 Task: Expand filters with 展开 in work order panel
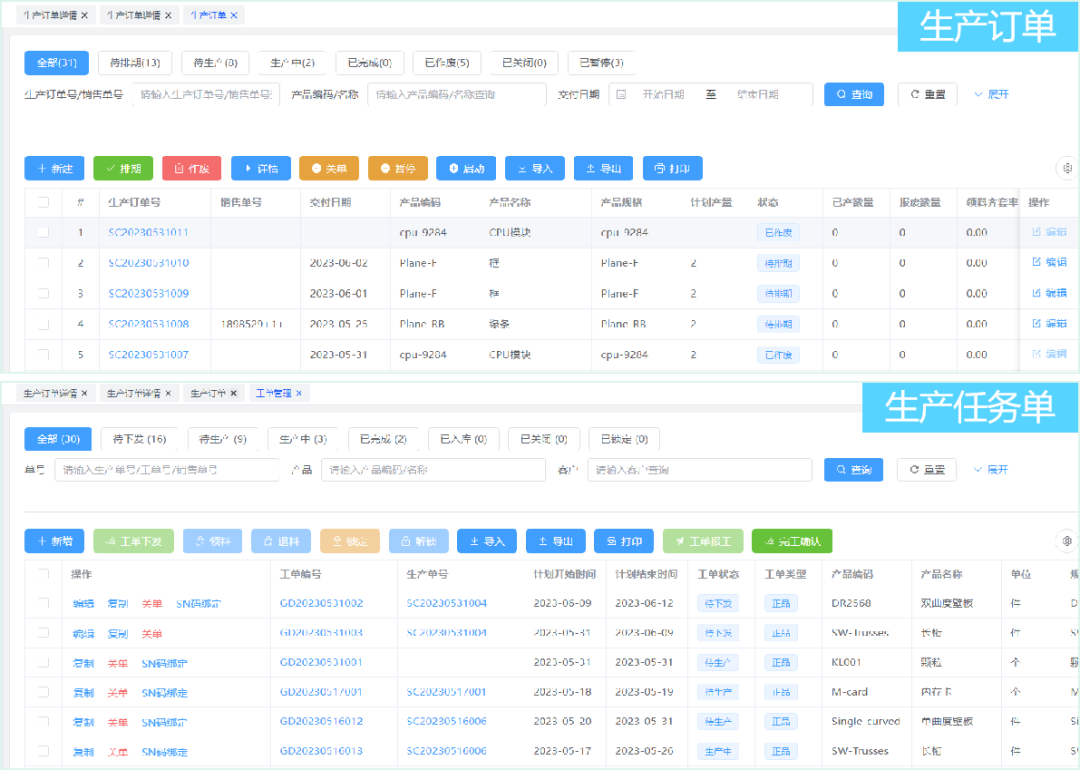point(990,470)
